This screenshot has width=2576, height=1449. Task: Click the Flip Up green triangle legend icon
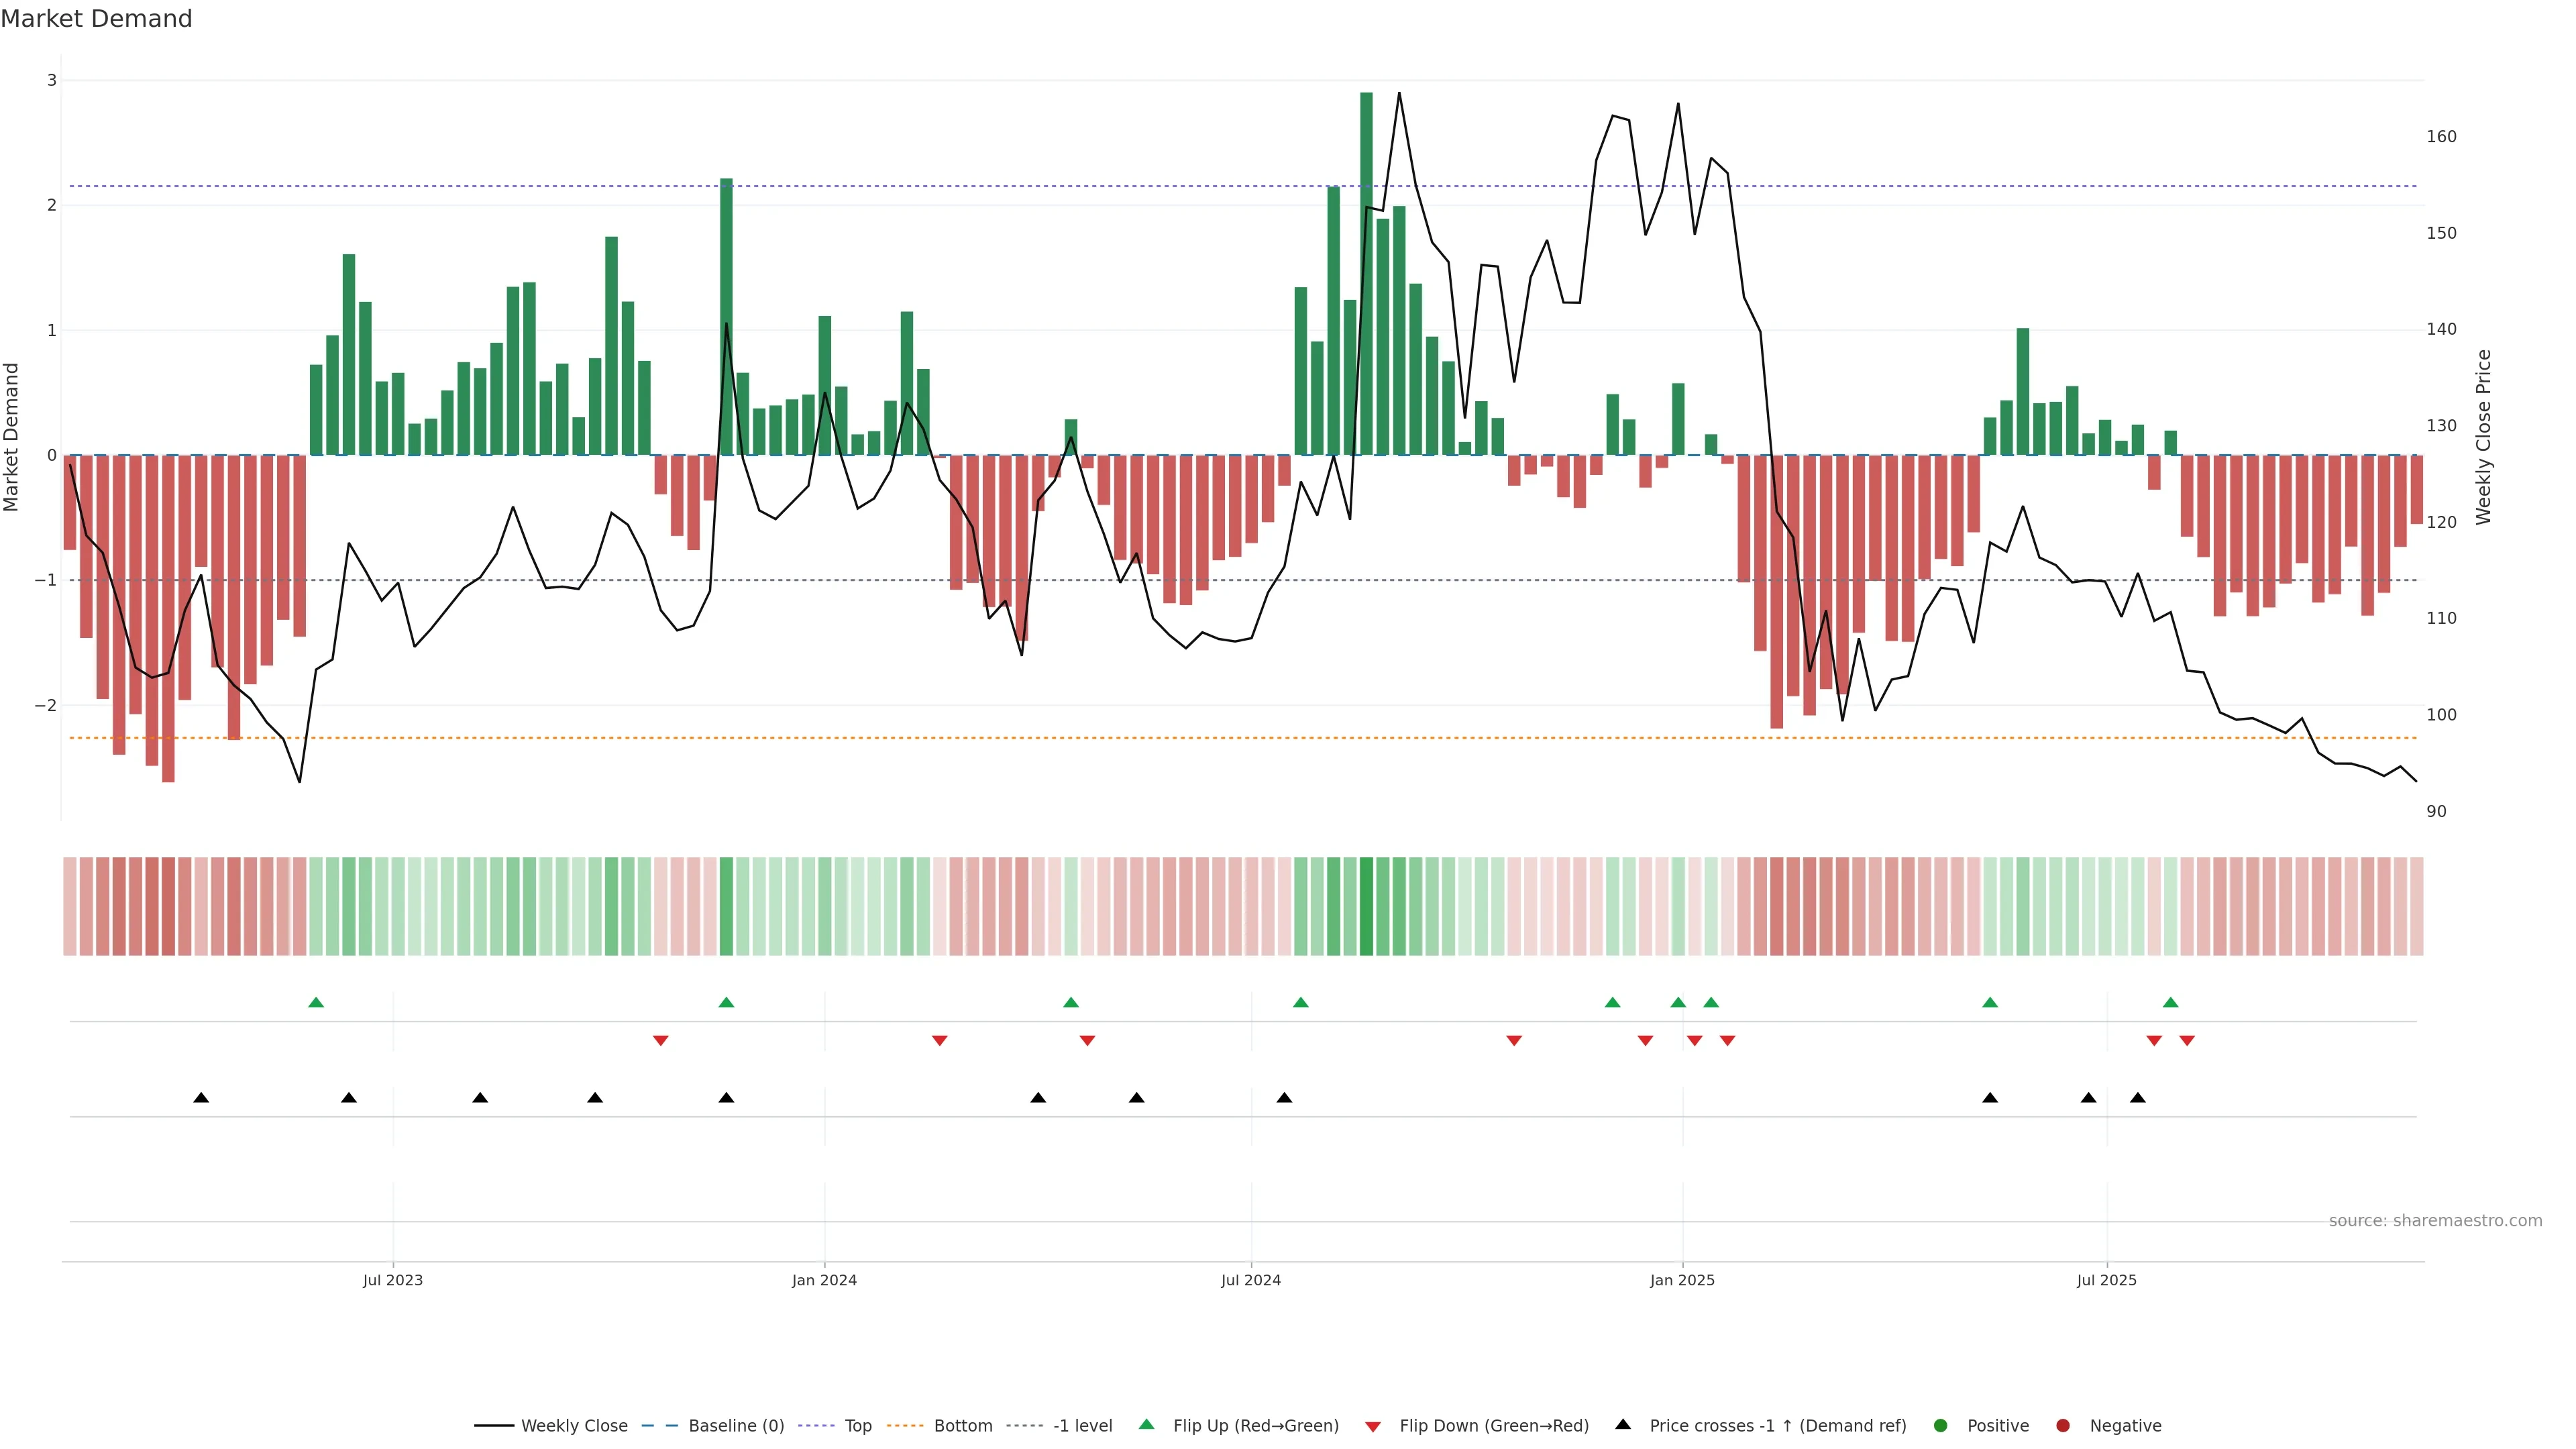[x=1147, y=1425]
